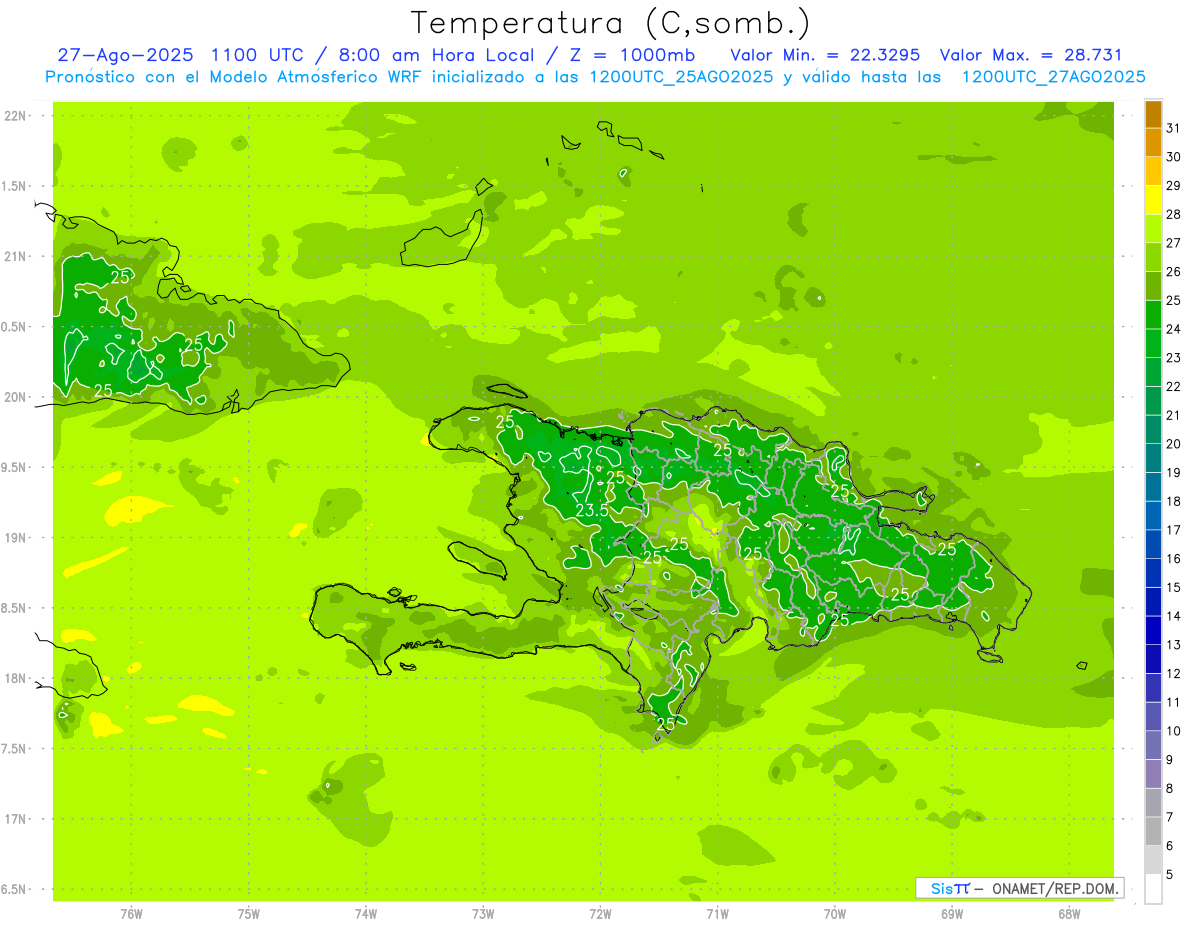This screenshot has height=927, width=1200.
Task: Click the green swatch between legend values 24 and 25
Action: point(1153,314)
